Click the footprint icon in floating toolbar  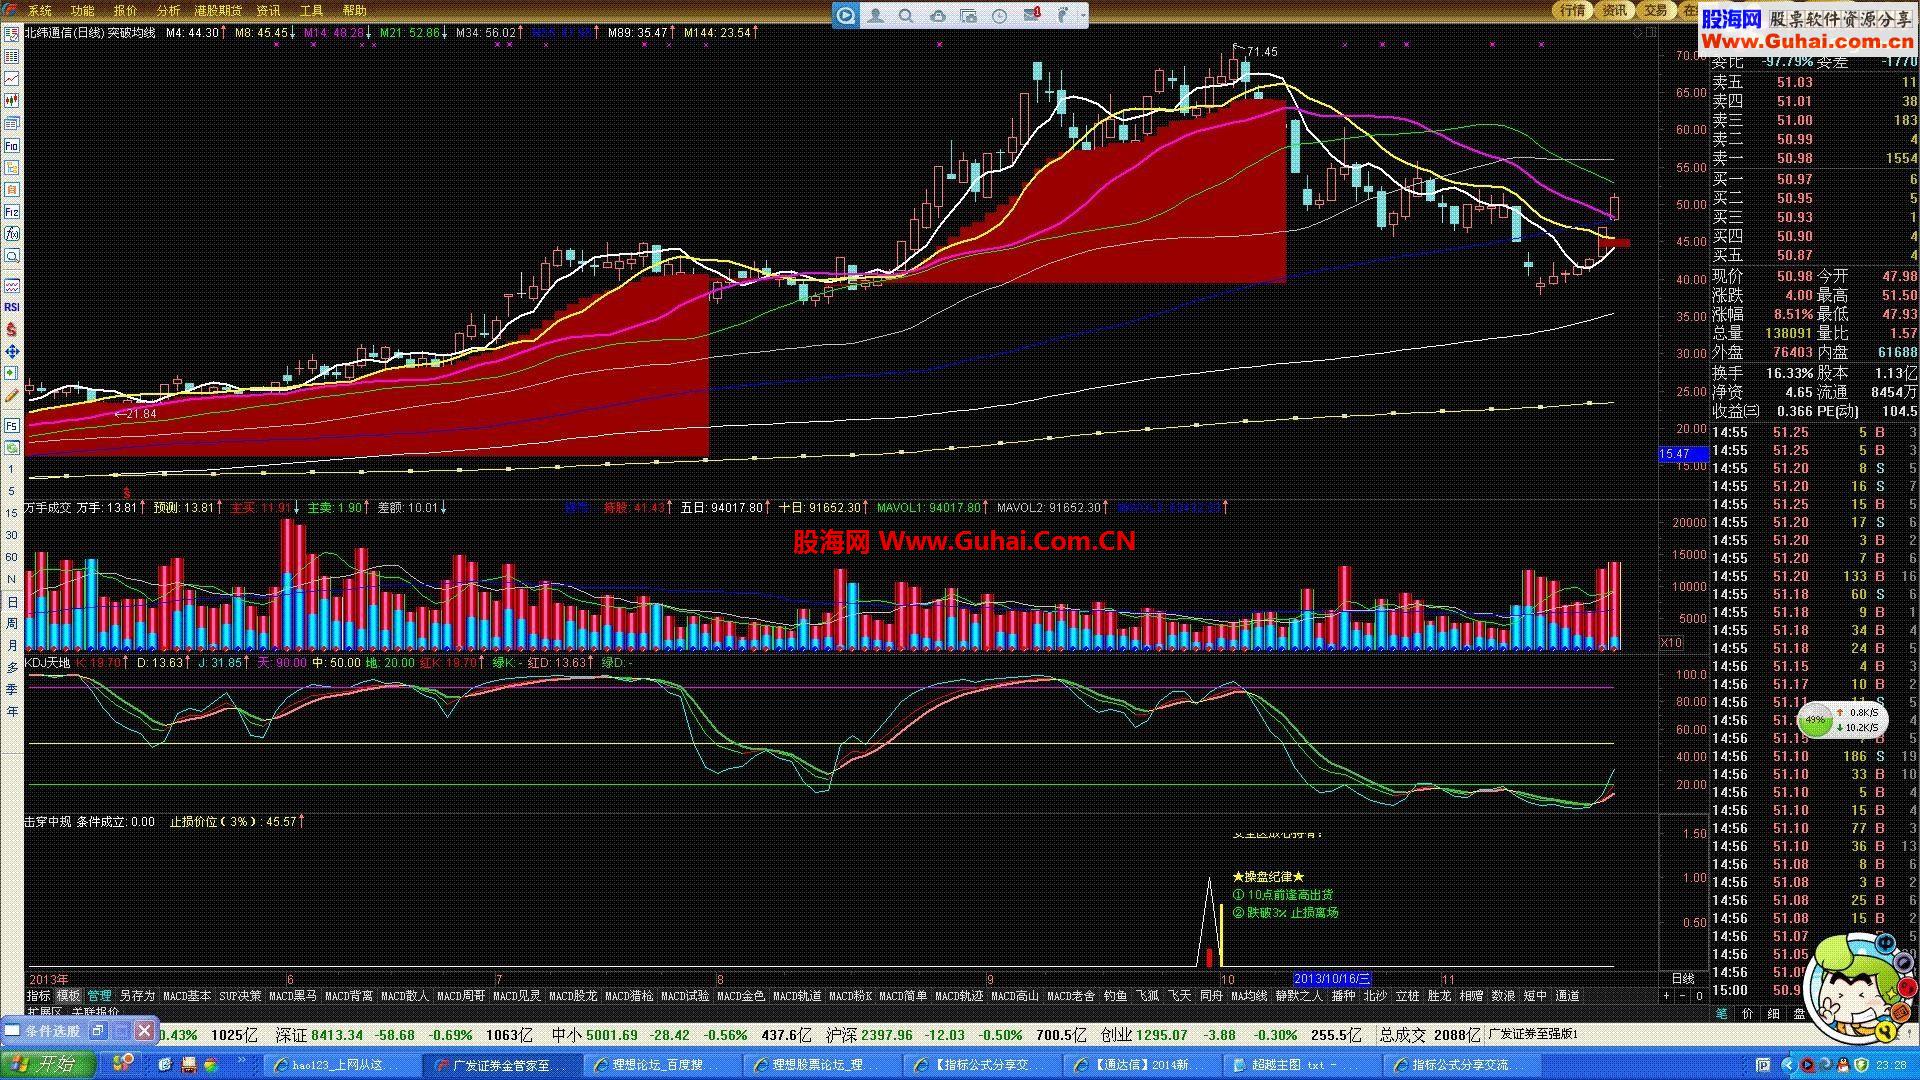1063,15
